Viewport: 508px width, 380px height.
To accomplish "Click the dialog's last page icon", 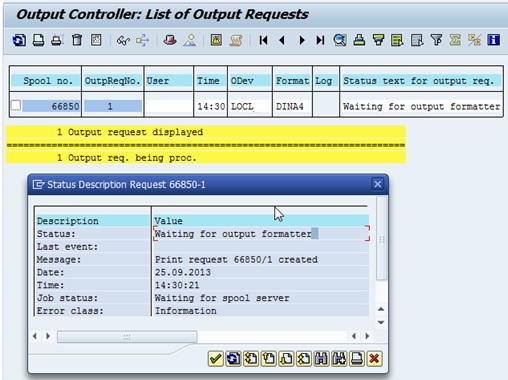I will pyautogui.click(x=304, y=359).
